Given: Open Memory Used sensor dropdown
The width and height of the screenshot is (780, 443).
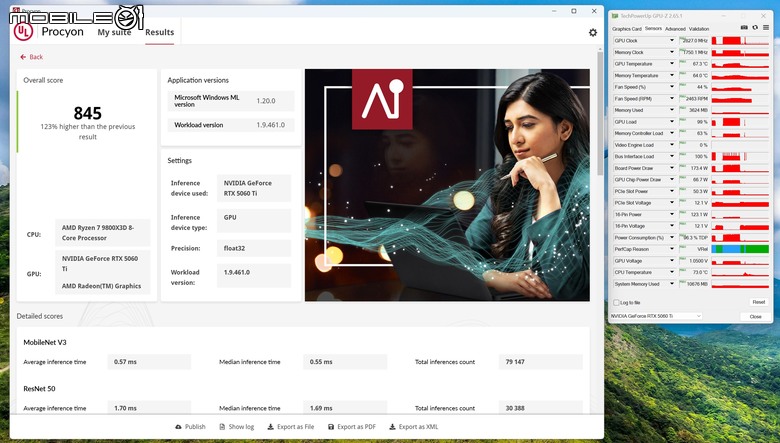Looking at the screenshot, I should 672,110.
